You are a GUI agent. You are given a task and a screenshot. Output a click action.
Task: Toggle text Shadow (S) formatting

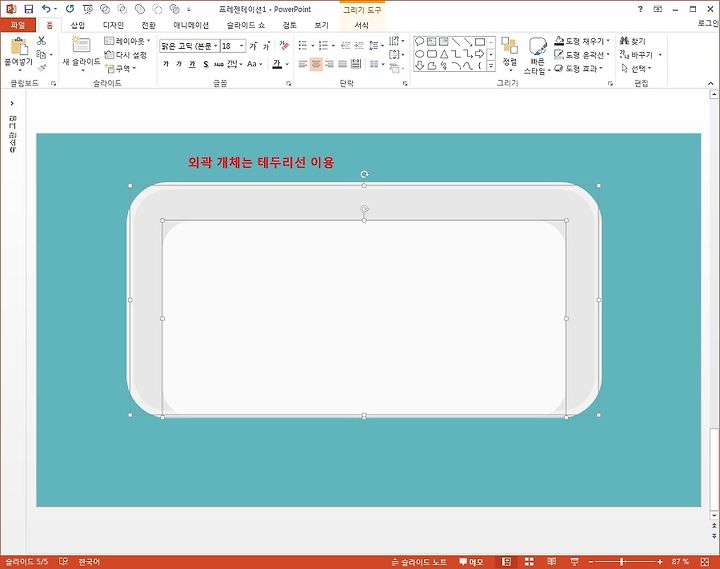coord(205,64)
